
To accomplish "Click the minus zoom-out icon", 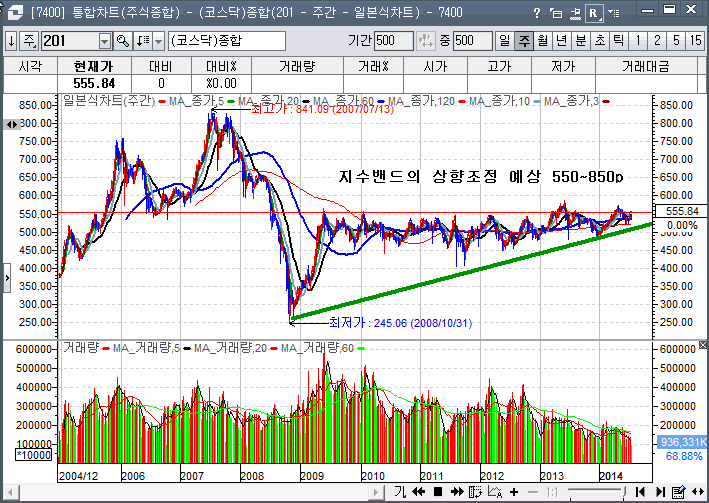I will click(533, 492).
